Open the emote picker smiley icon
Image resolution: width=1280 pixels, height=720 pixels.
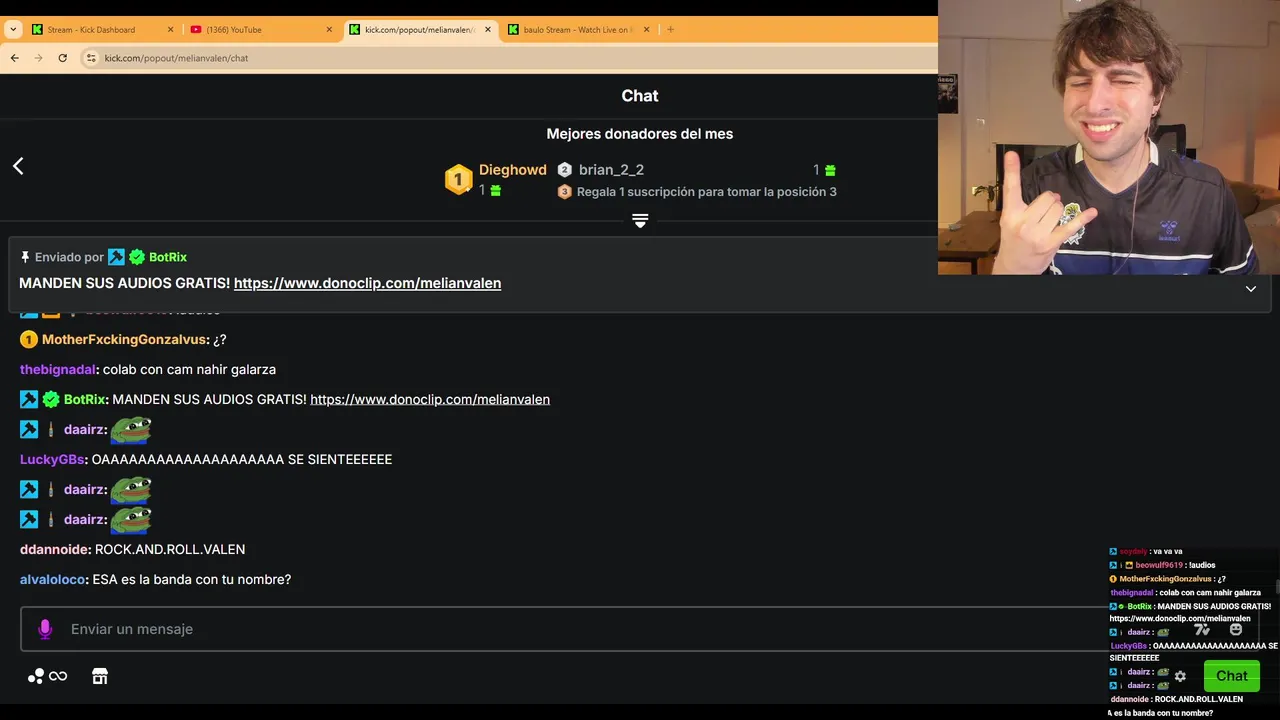point(1236,629)
